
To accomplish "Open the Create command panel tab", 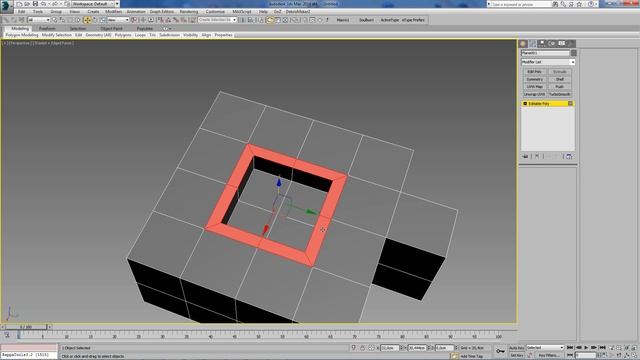I will 523,43.
